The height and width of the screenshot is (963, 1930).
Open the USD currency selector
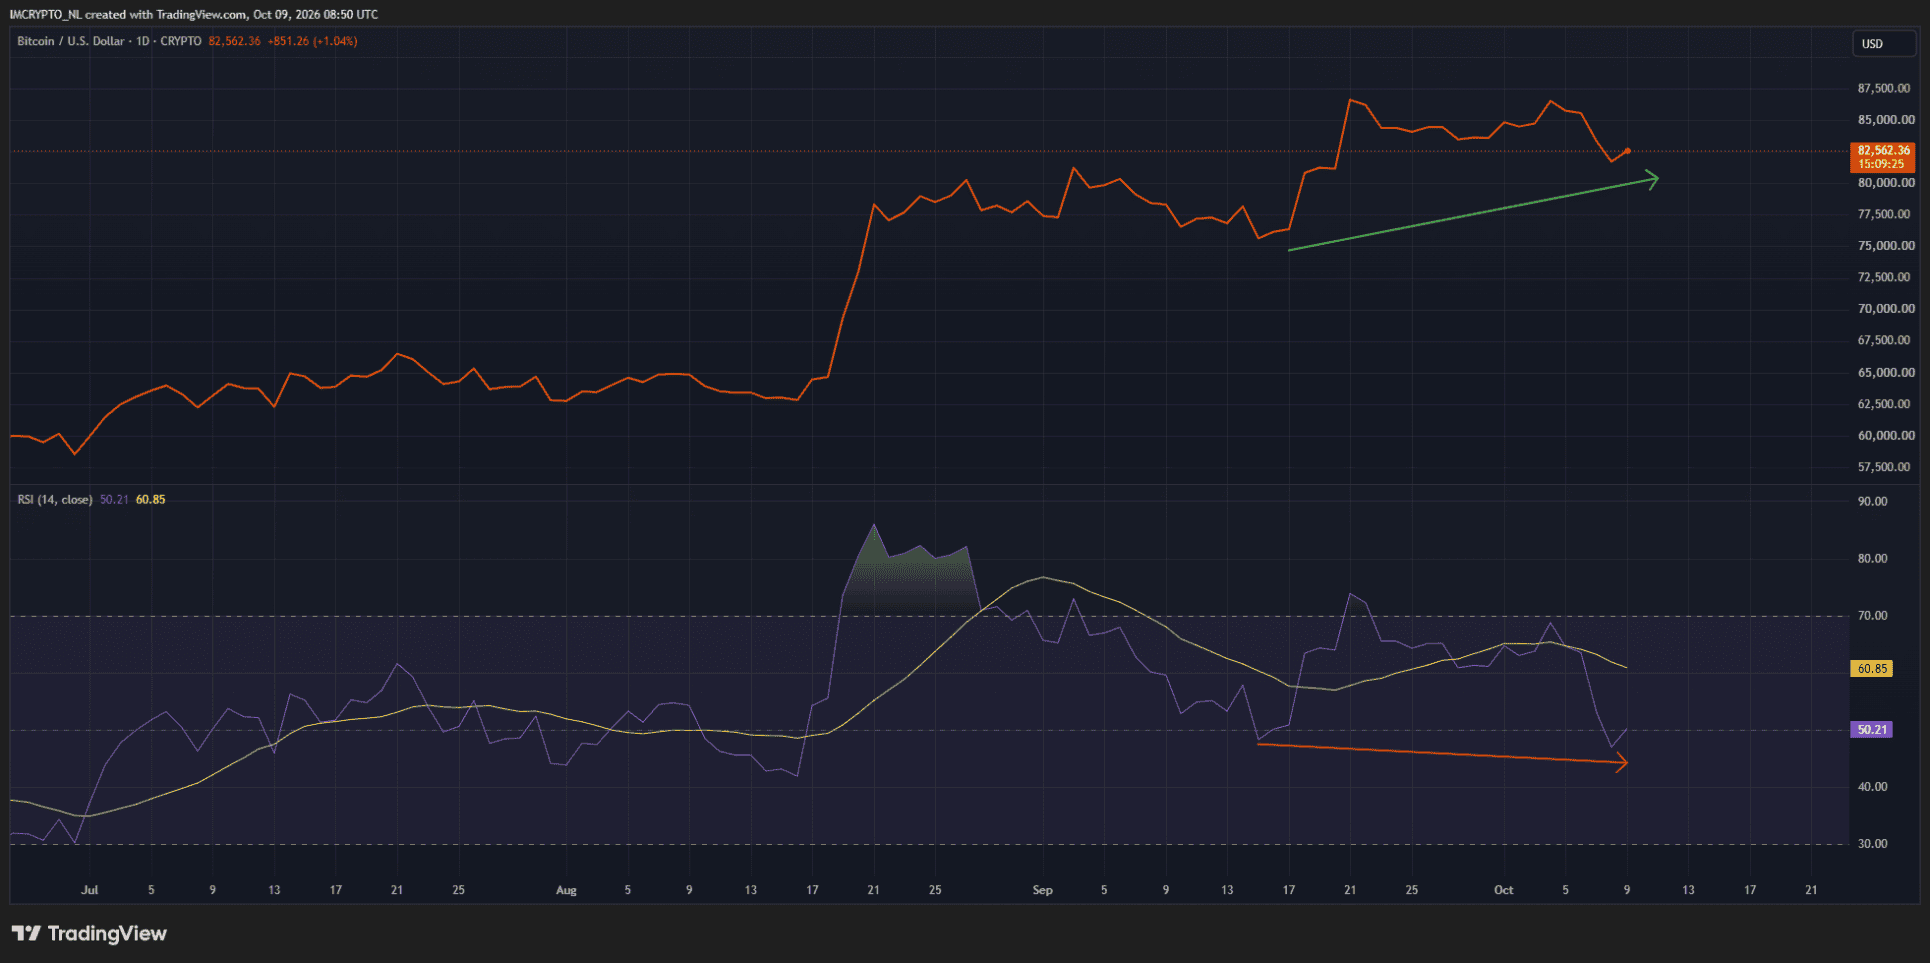tap(1883, 43)
